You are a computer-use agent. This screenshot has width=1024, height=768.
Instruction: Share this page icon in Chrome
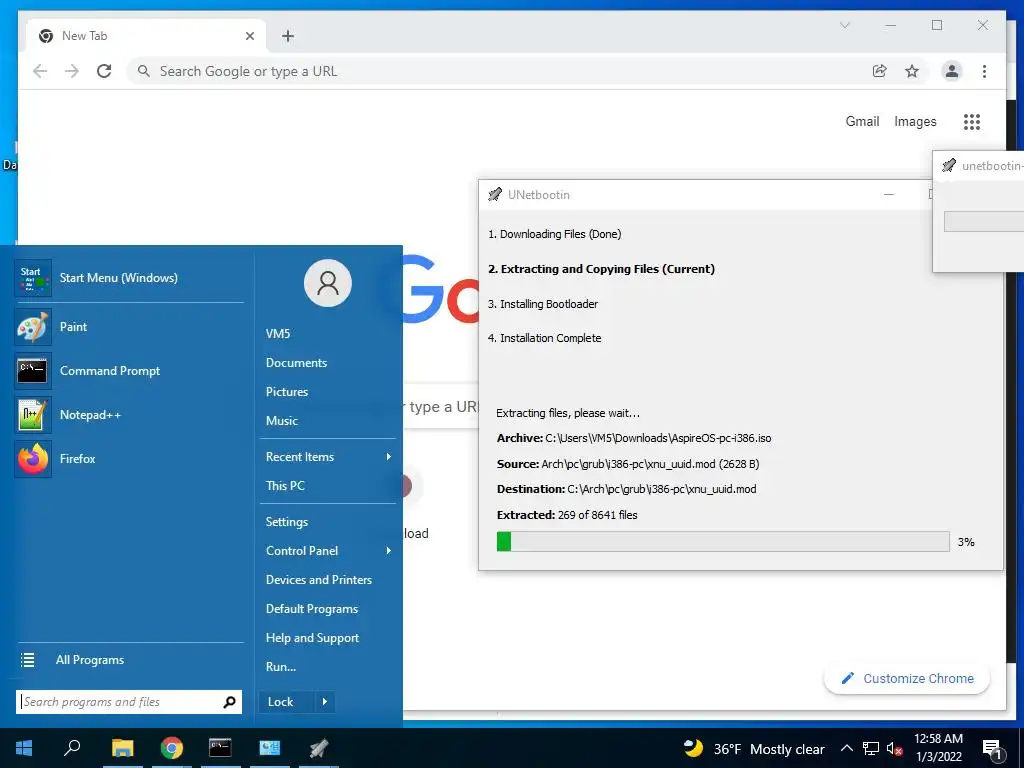click(880, 71)
